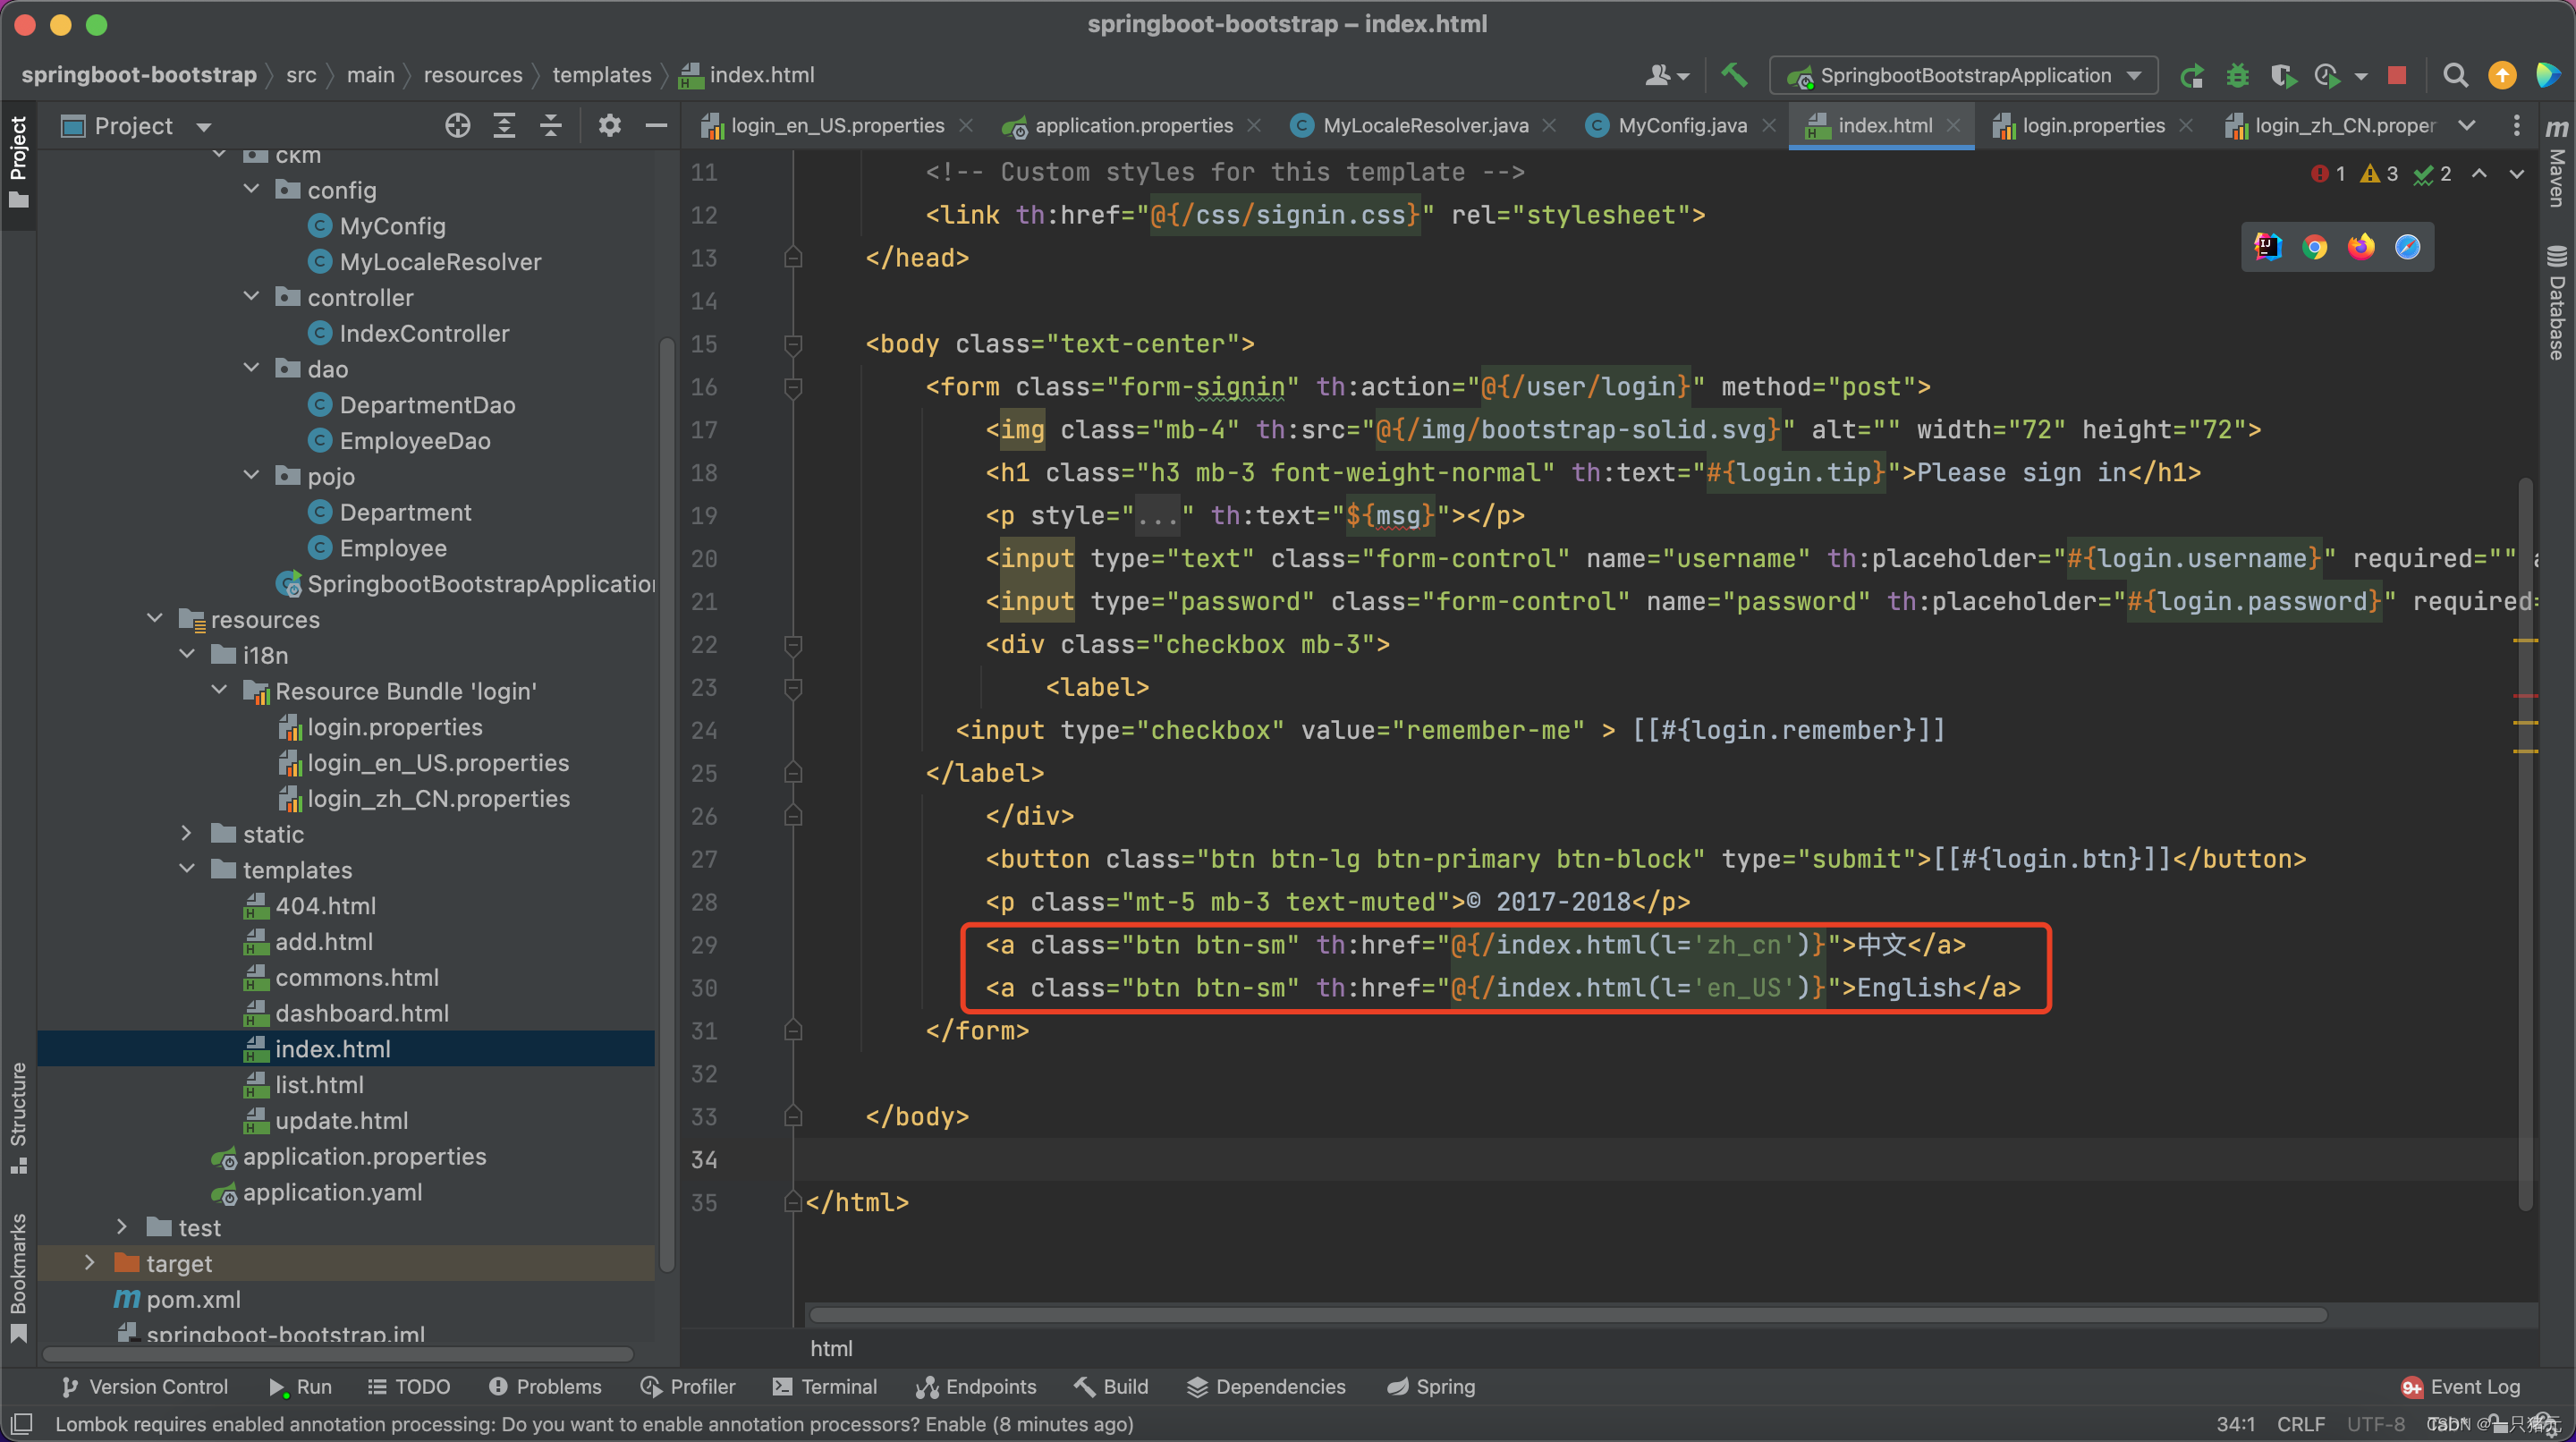Image resolution: width=2576 pixels, height=1442 pixels.
Task: Click templates in the breadcrumb path
Action: (x=601, y=75)
